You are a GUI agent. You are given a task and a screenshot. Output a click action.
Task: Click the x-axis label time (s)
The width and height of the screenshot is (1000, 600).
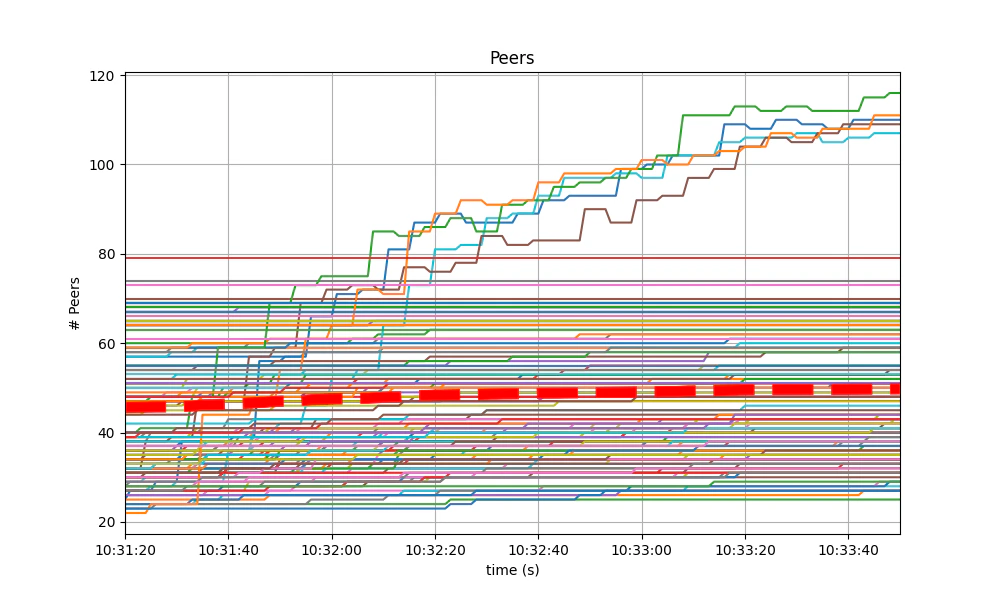(514, 571)
